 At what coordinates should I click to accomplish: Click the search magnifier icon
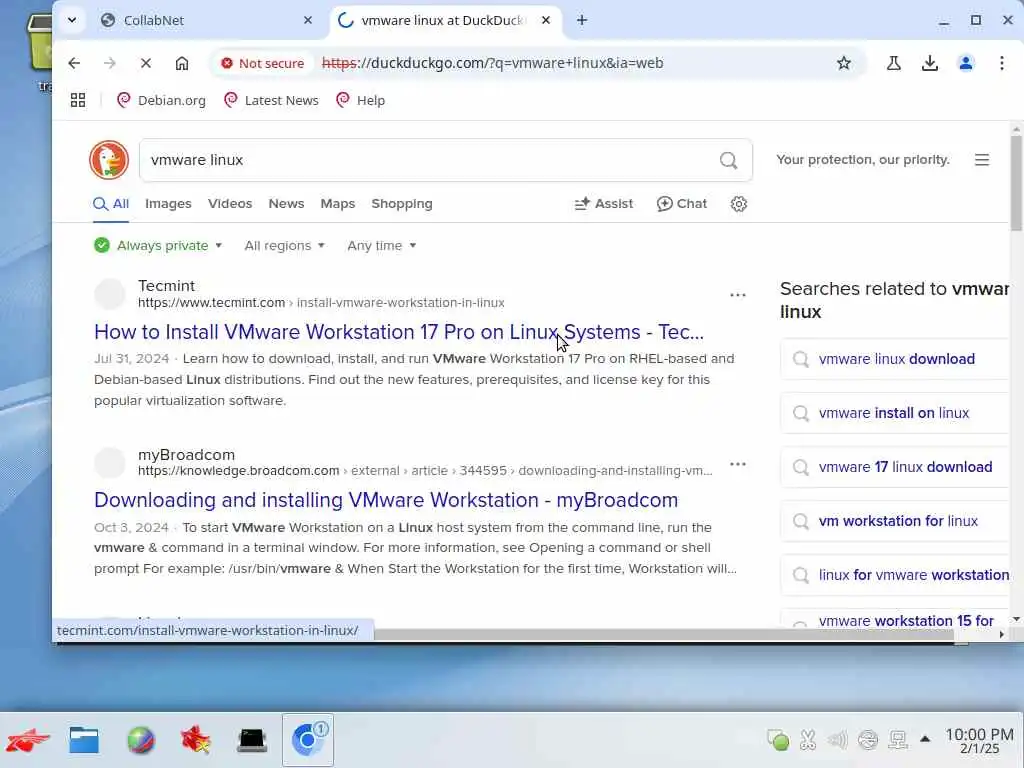click(728, 160)
